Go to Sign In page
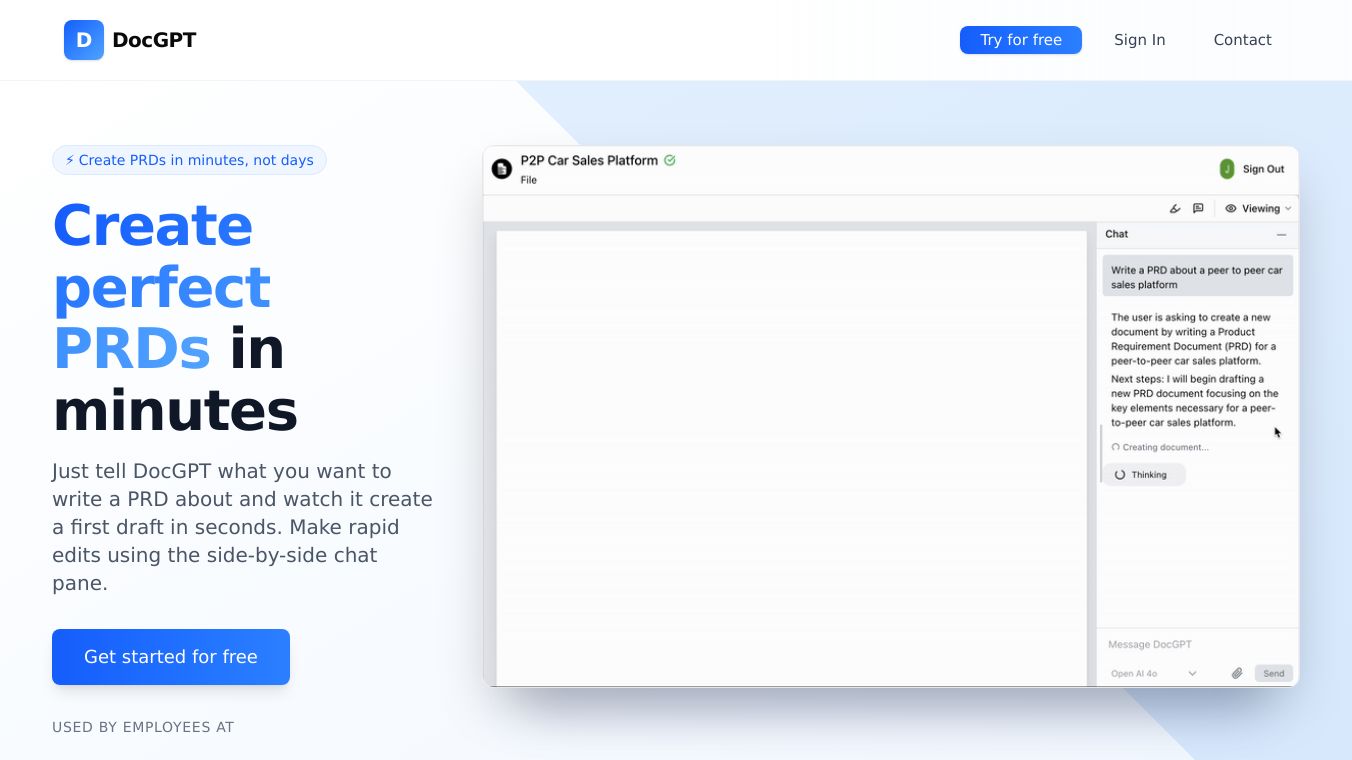This screenshot has width=1352, height=760. pos(1139,40)
